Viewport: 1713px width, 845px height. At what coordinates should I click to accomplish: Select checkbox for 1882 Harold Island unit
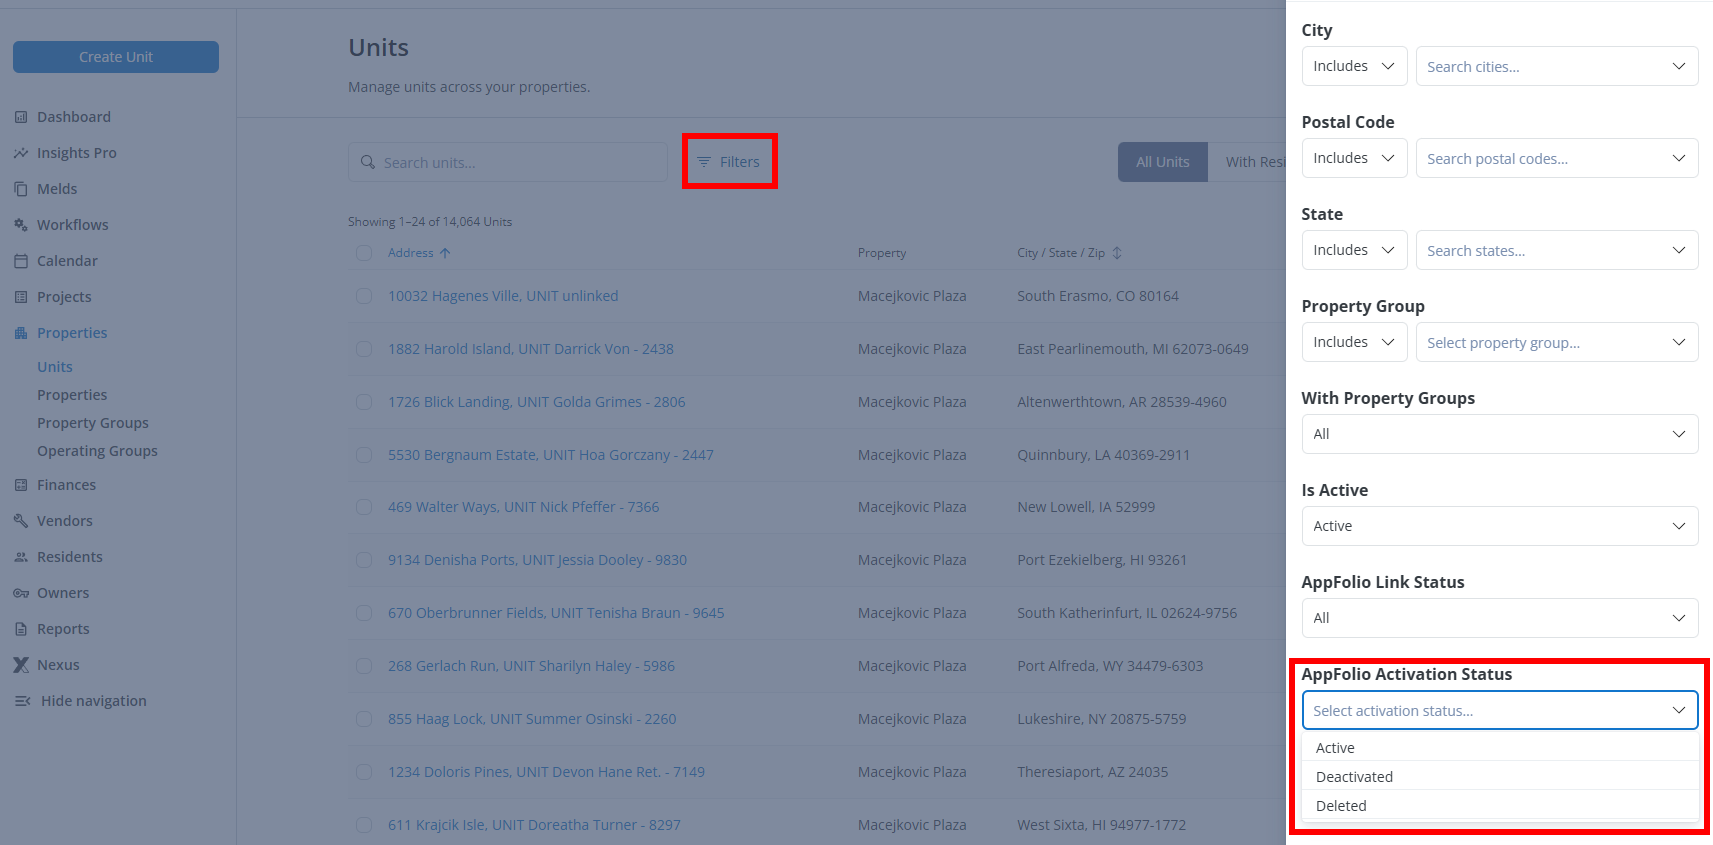tap(364, 349)
